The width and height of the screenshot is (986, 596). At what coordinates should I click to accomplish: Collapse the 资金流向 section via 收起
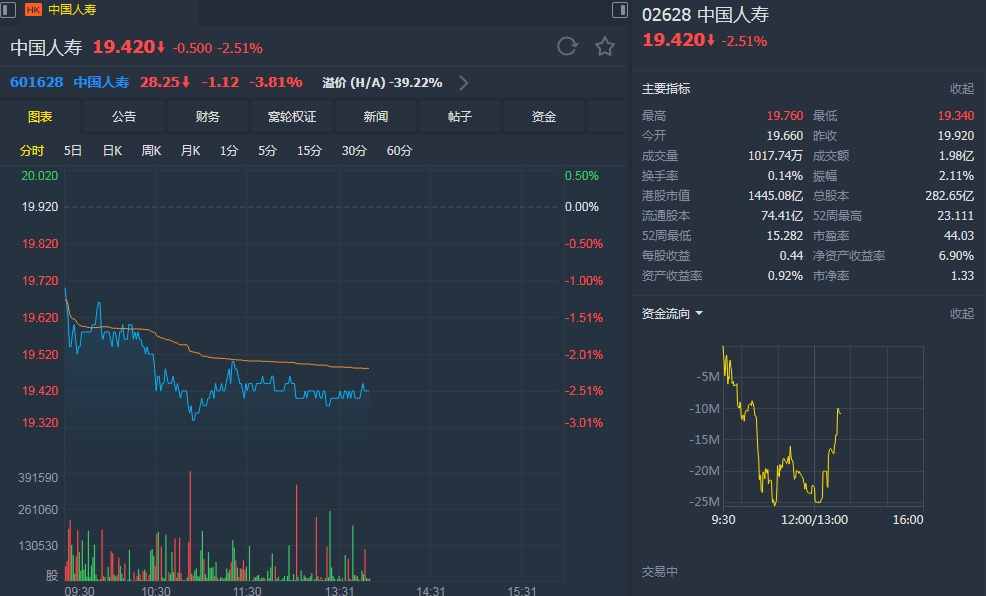point(961,314)
